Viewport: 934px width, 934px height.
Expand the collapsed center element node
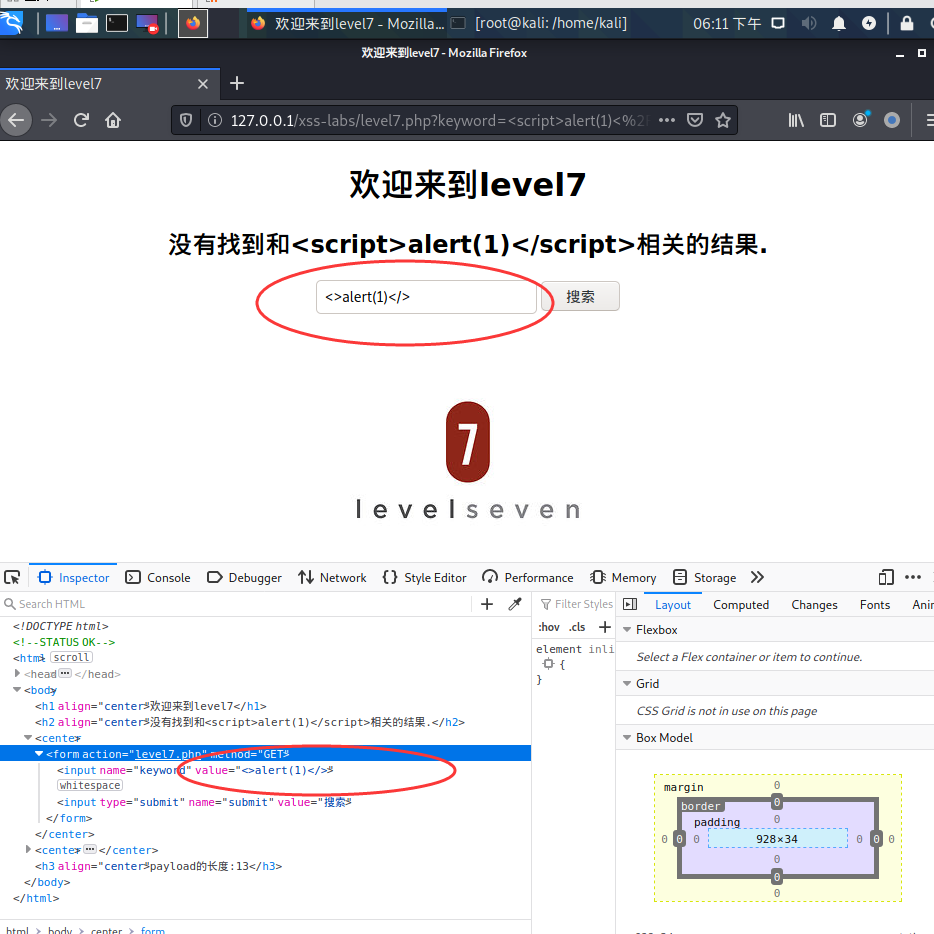[26, 849]
